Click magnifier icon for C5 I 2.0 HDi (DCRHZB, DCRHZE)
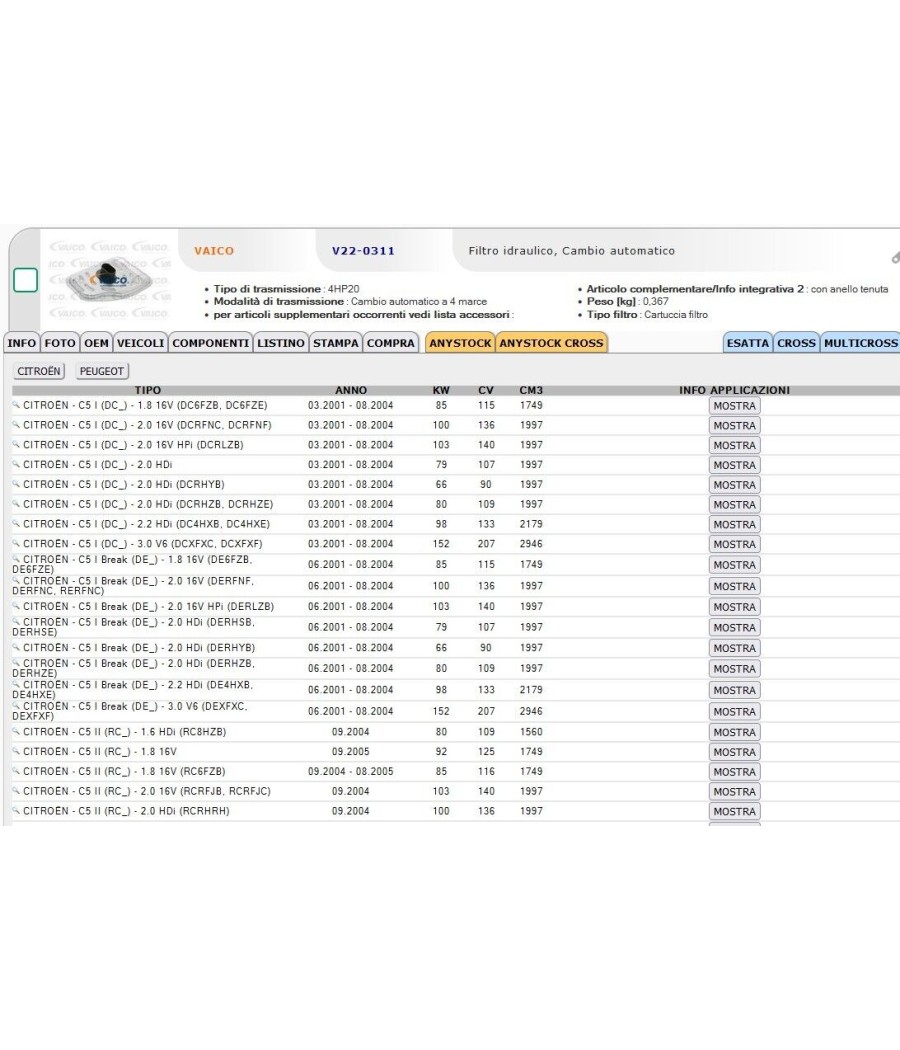 click(x=16, y=504)
